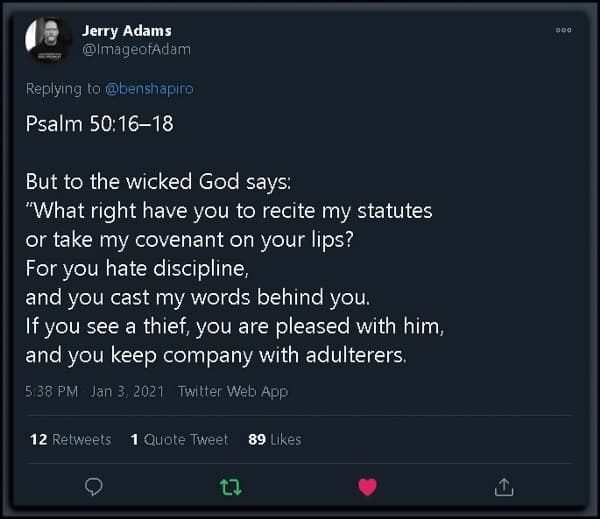The height and width of the screenshot is (519, 600).
Task: Click the 'For you hate discipline' line
Action: [137, 268]
